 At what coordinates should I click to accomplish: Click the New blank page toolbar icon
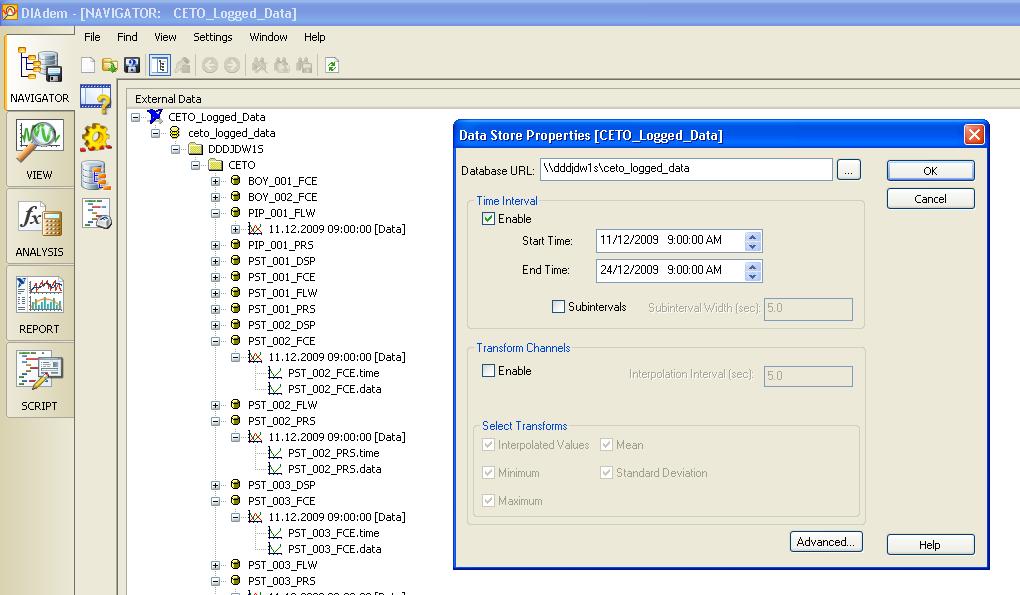(x=88, y=65)
